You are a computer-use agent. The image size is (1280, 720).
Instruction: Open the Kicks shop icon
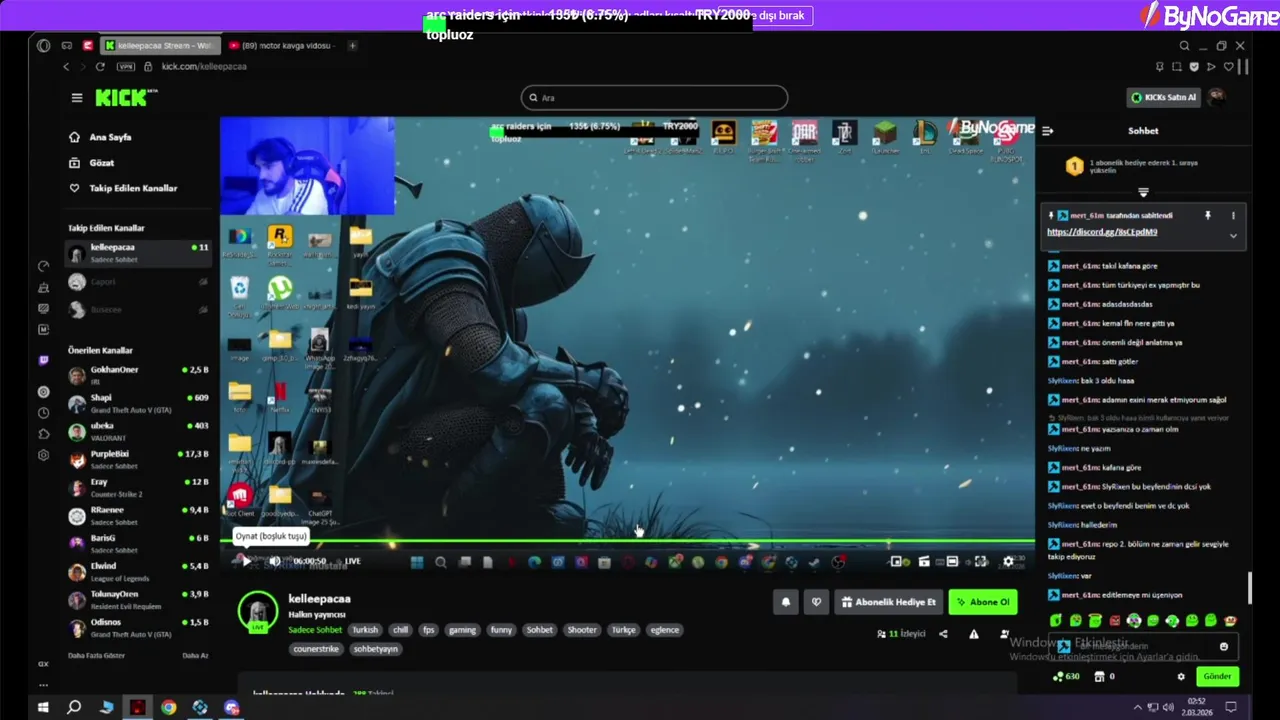pos(1099,677)
